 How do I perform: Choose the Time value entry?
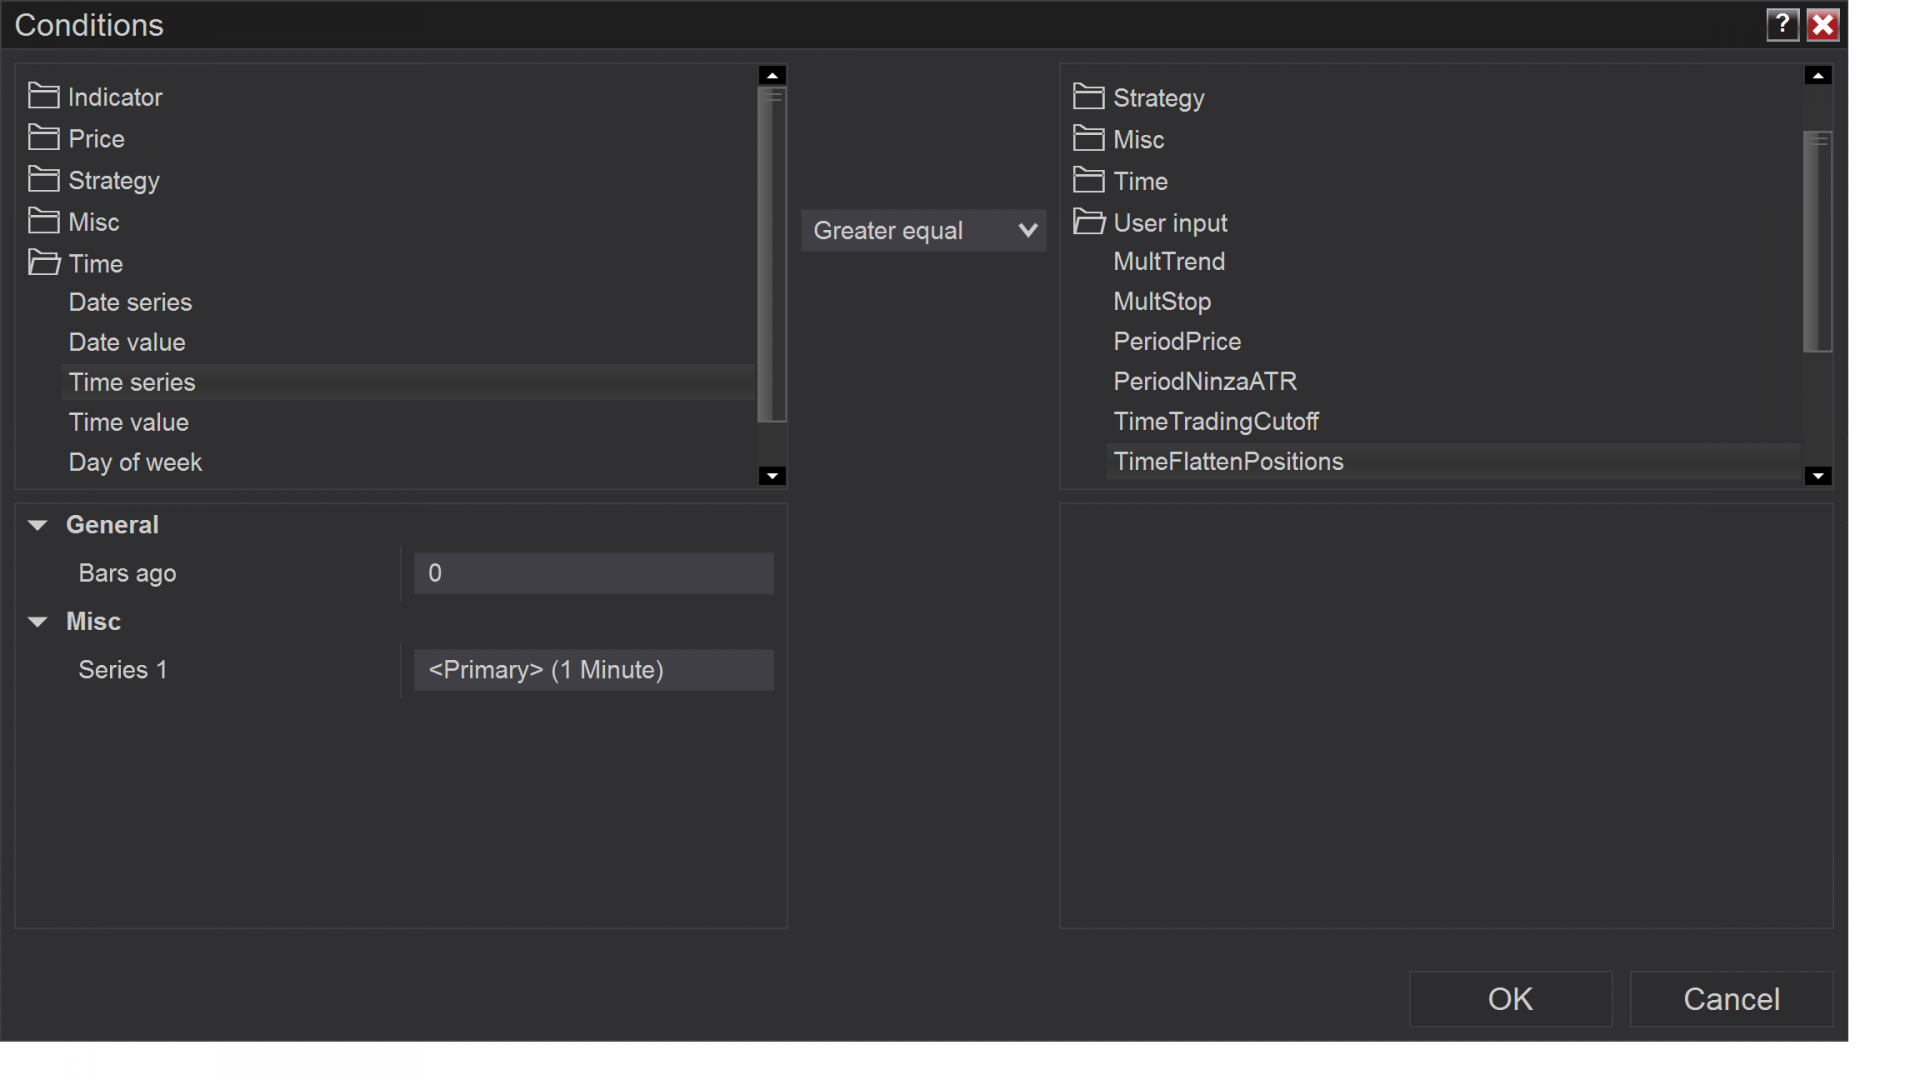click(128, 422)
